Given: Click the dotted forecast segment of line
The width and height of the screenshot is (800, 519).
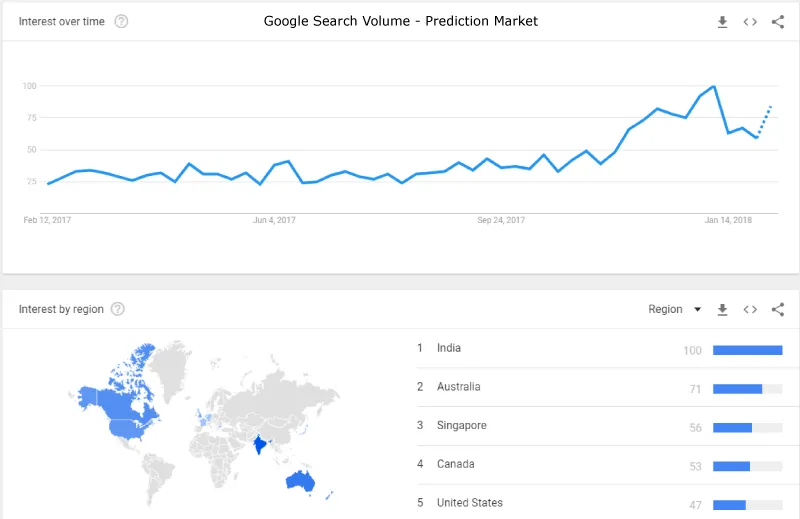Looking at the screenshot, I should pos(764,121).
